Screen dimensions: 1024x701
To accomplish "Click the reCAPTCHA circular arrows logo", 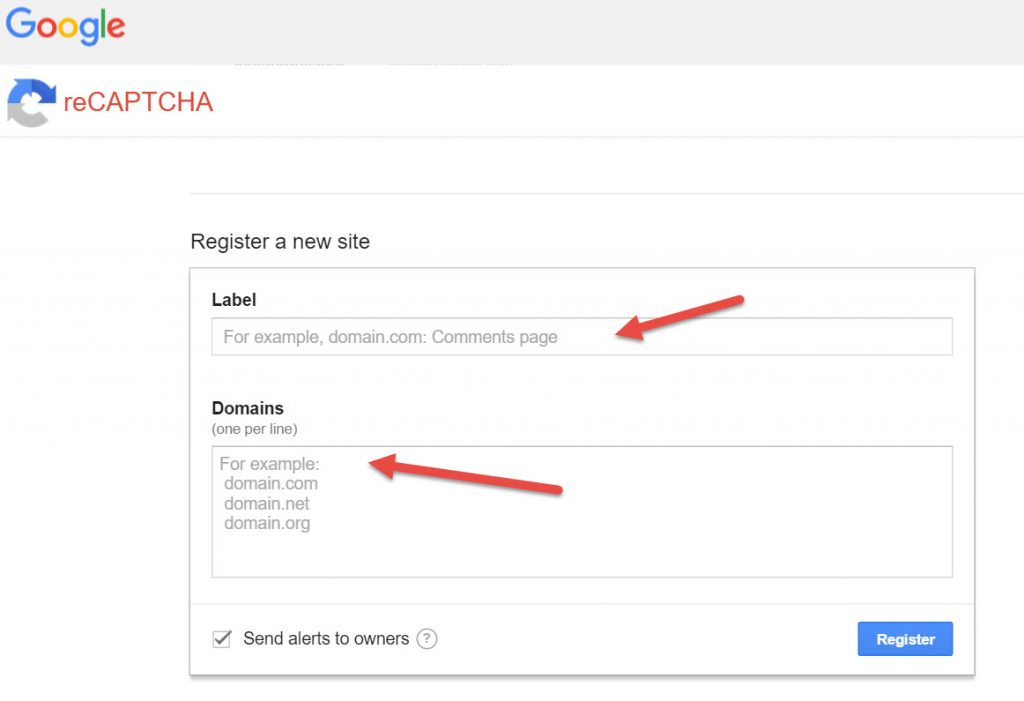I will (x=31, y=103).
